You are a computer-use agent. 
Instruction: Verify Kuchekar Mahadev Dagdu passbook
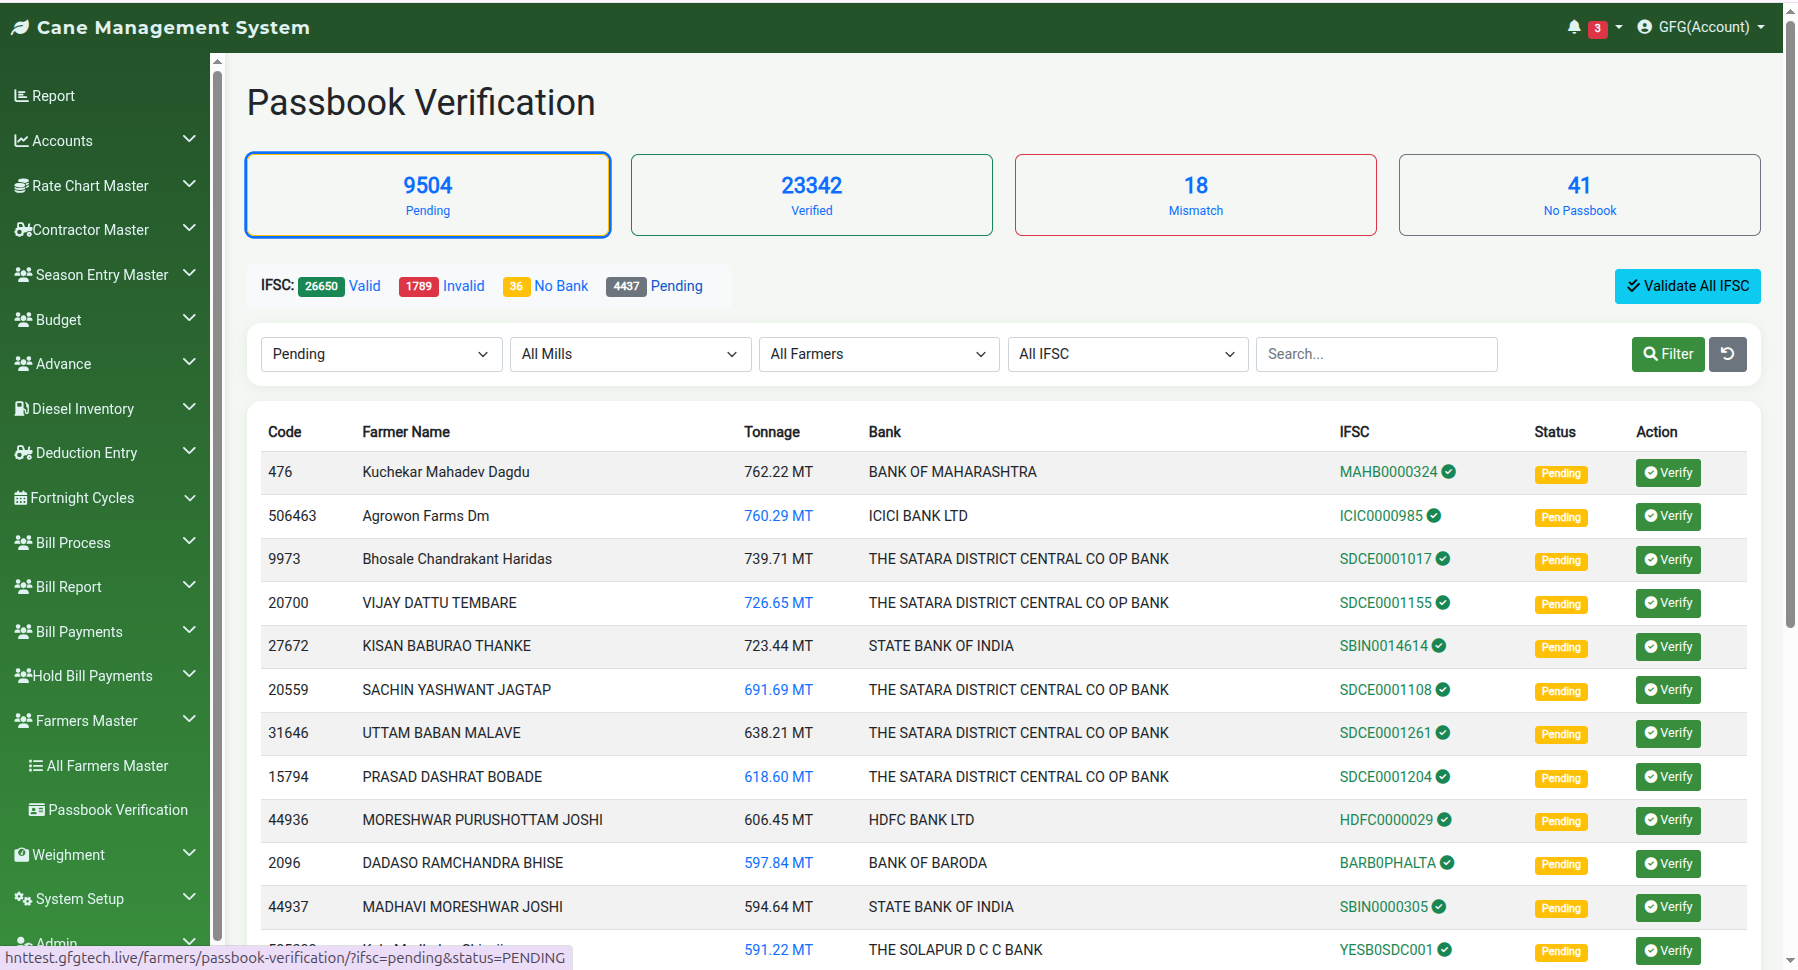1668,473
